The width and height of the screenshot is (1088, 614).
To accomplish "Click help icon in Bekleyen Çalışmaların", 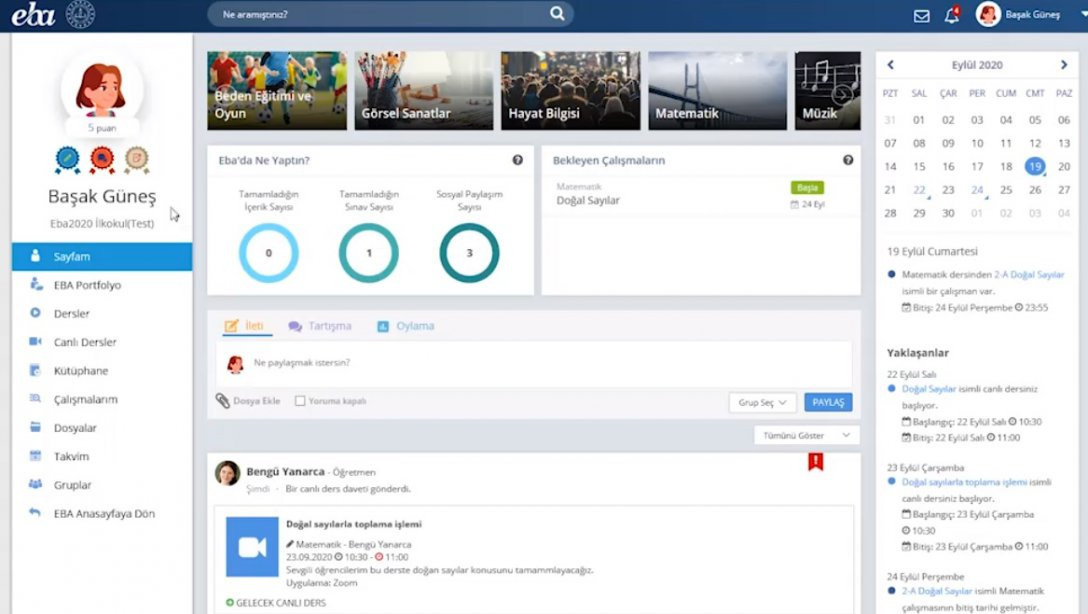I will [847, 160].
